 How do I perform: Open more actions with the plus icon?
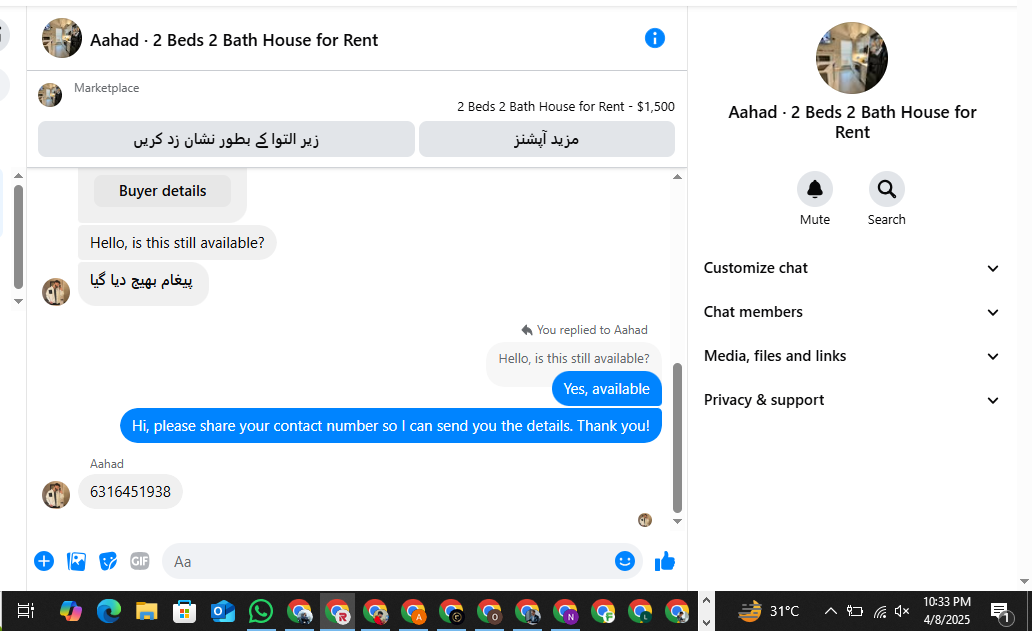44,561
